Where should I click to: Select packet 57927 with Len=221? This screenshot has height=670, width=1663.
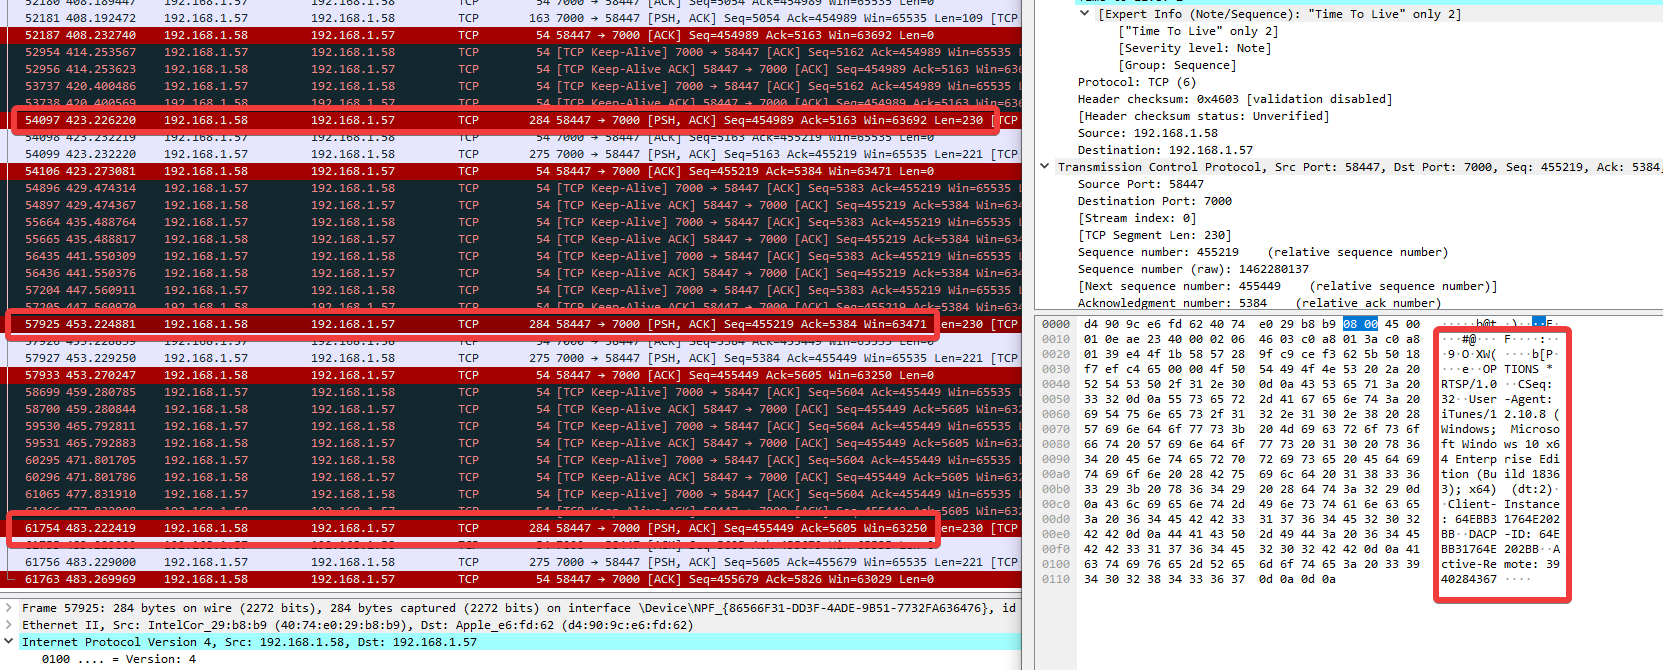(511, 358)
